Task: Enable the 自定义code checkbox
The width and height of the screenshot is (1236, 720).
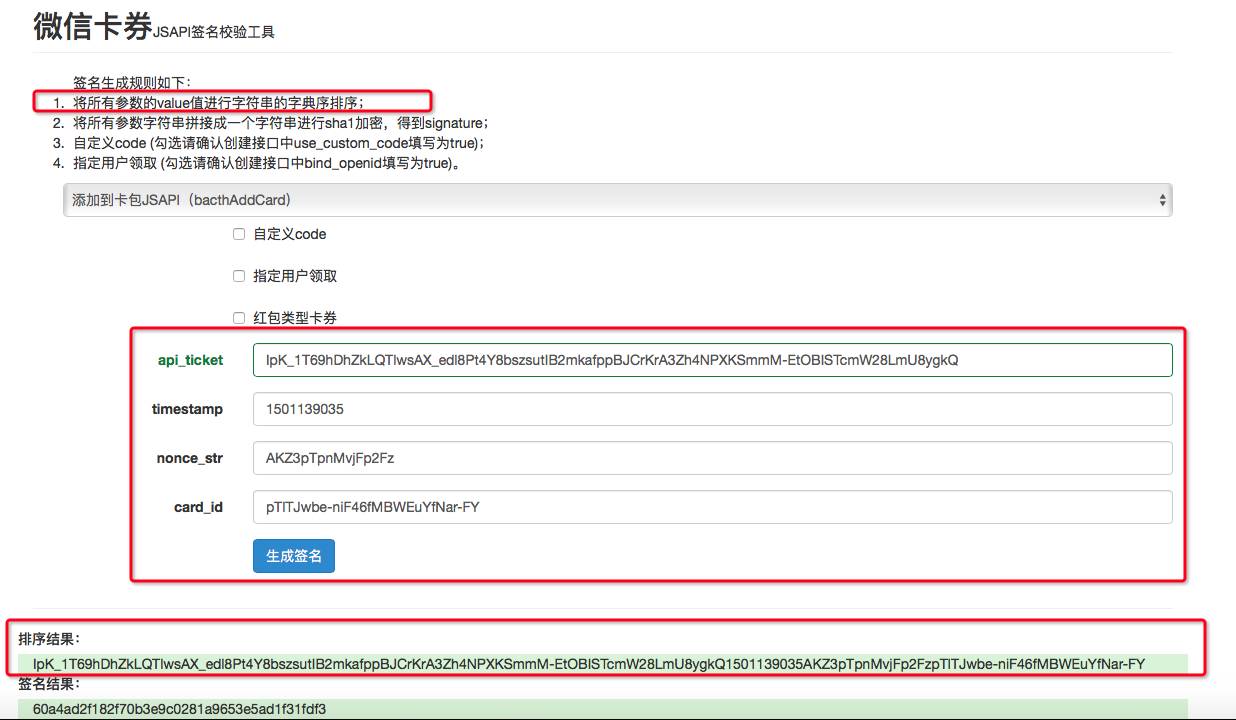Action: (239, 234)
